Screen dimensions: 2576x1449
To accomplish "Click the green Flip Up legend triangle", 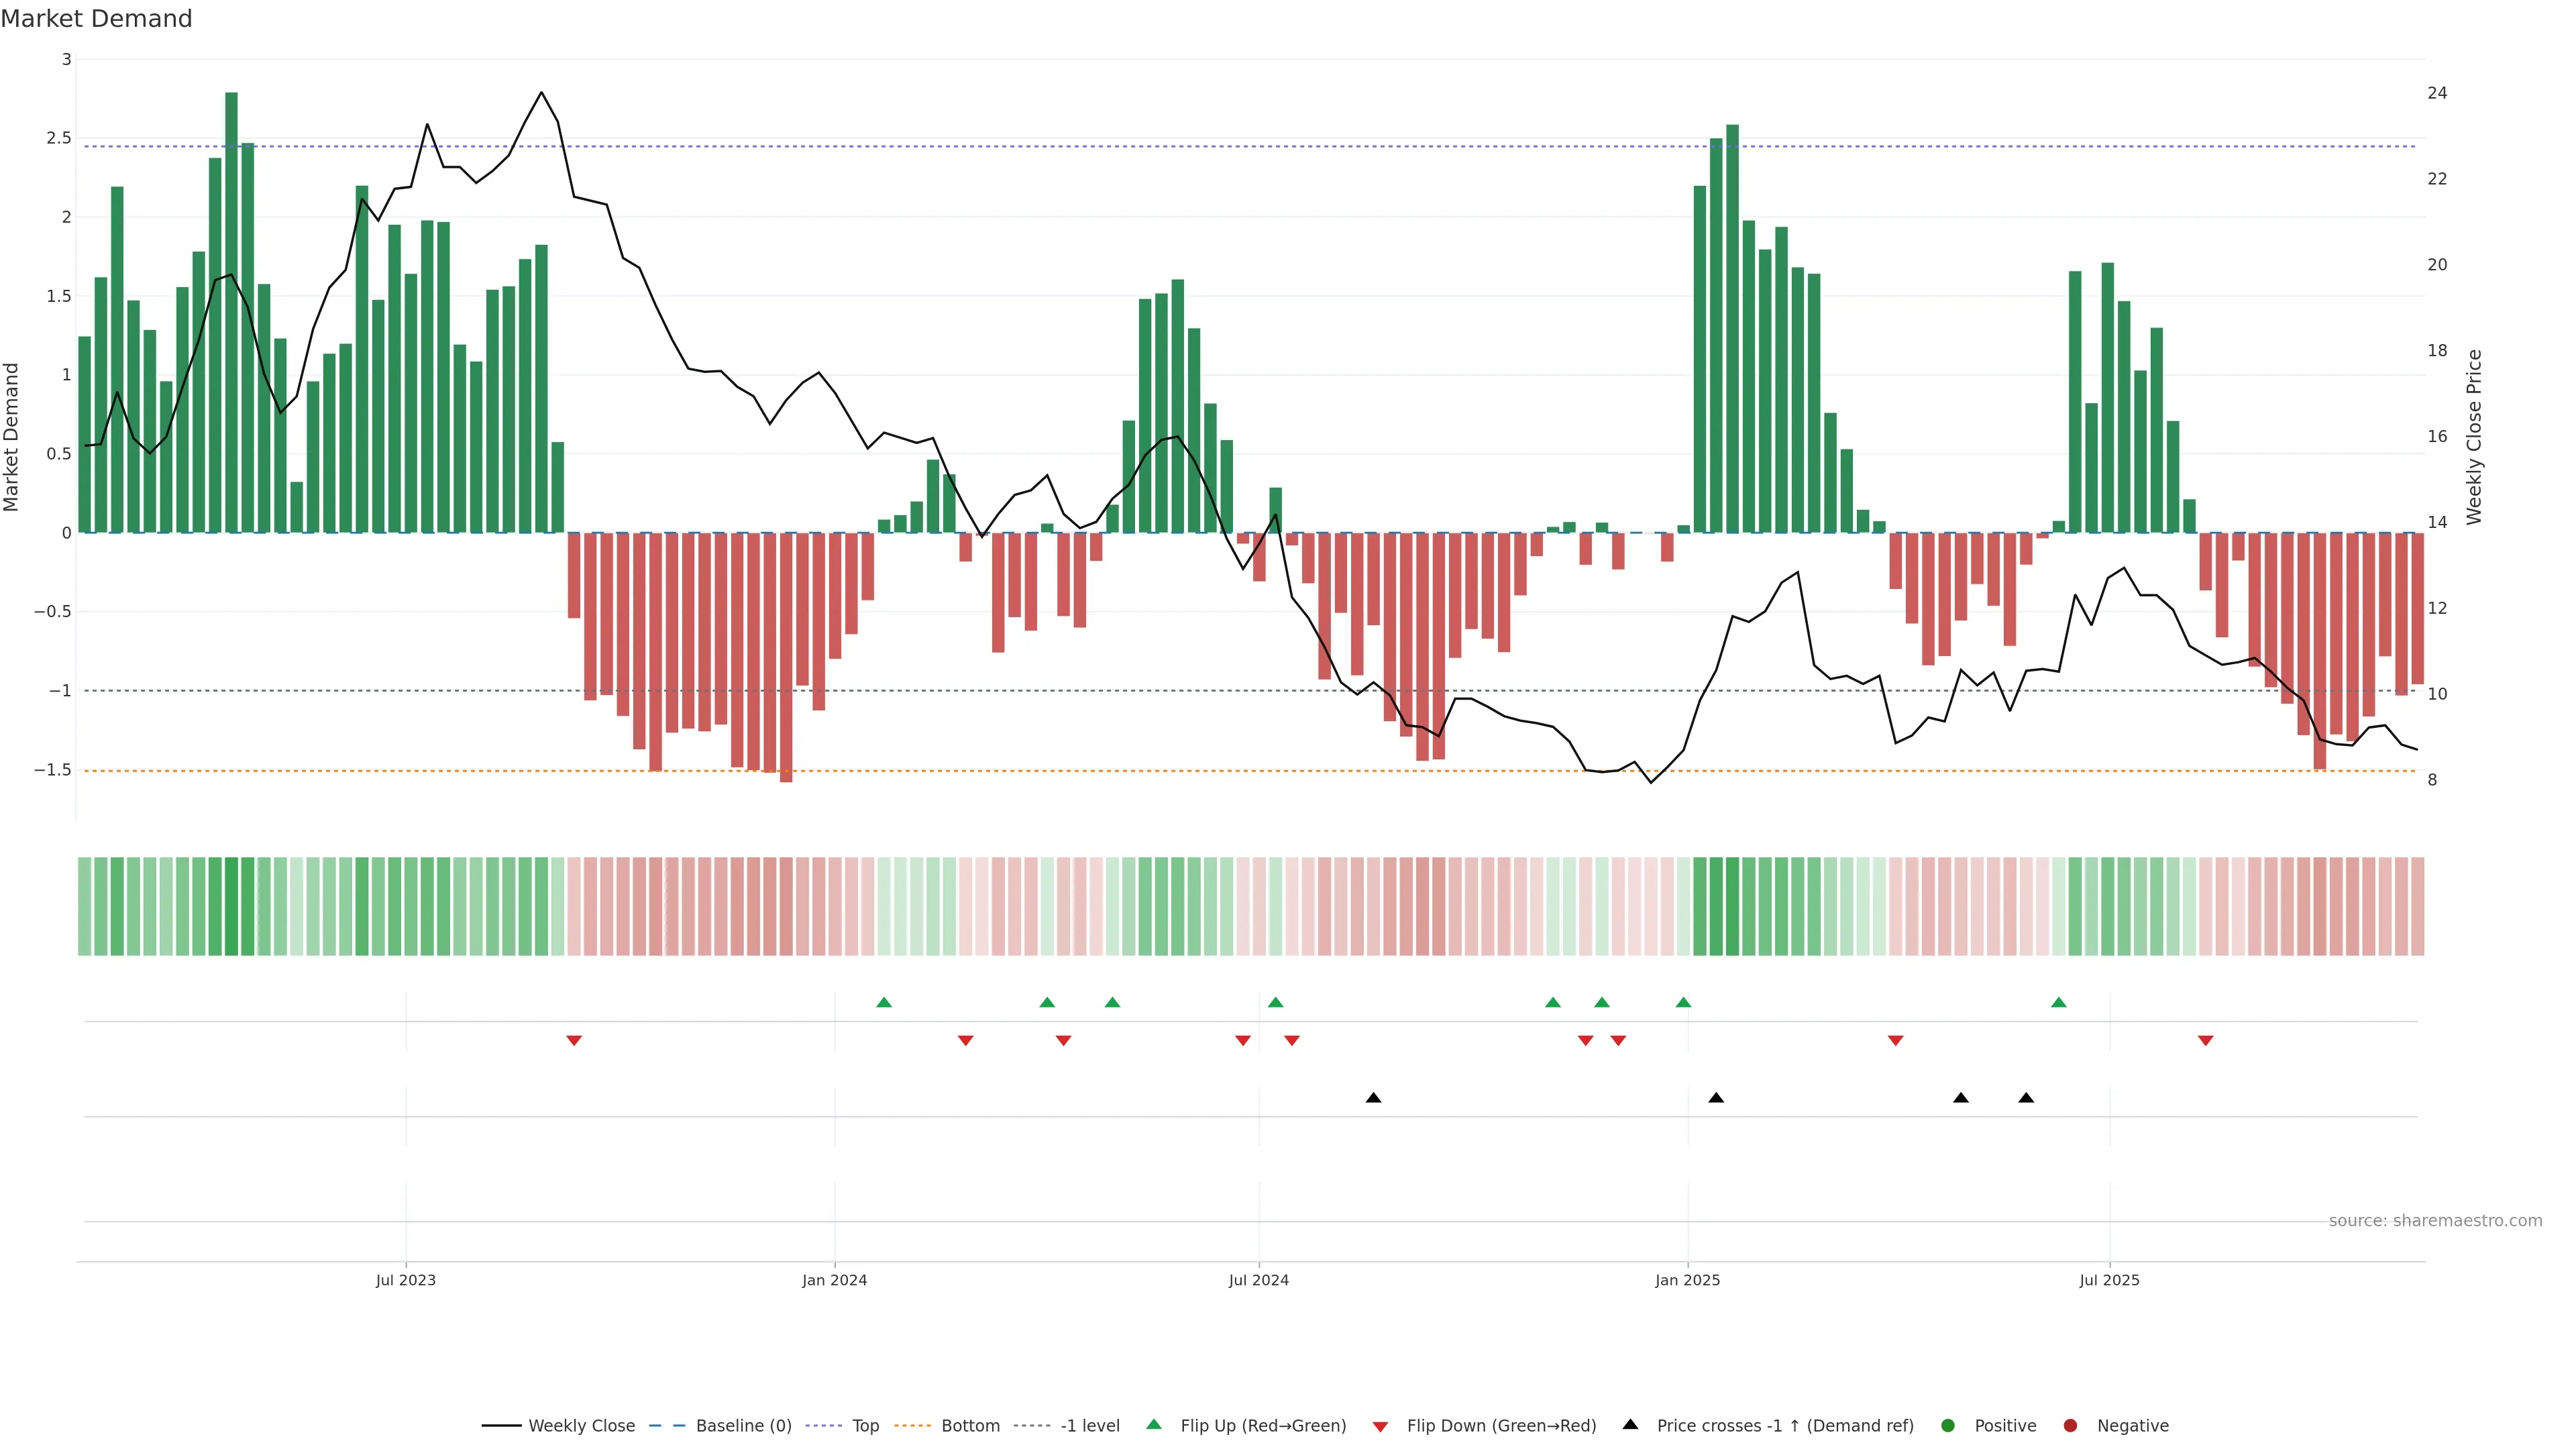I will point(1154,1424).
